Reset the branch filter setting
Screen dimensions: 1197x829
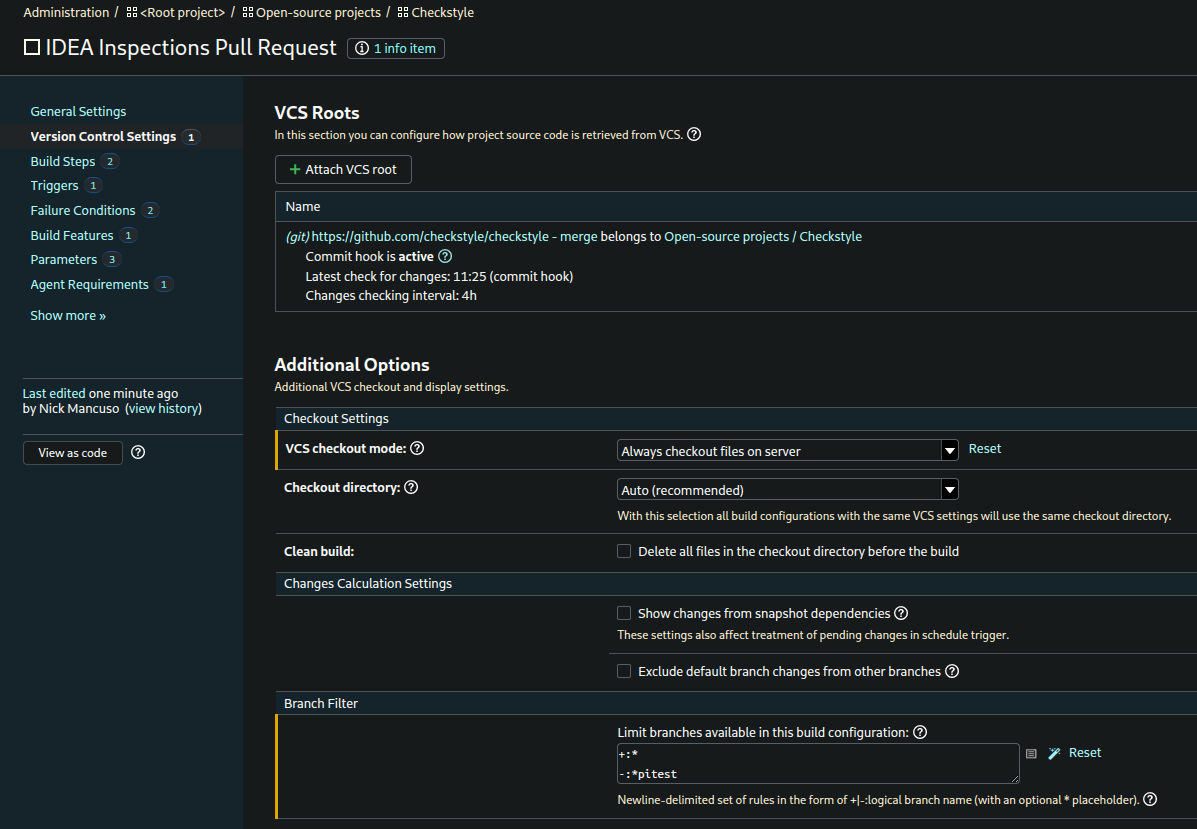(1085, 753)
